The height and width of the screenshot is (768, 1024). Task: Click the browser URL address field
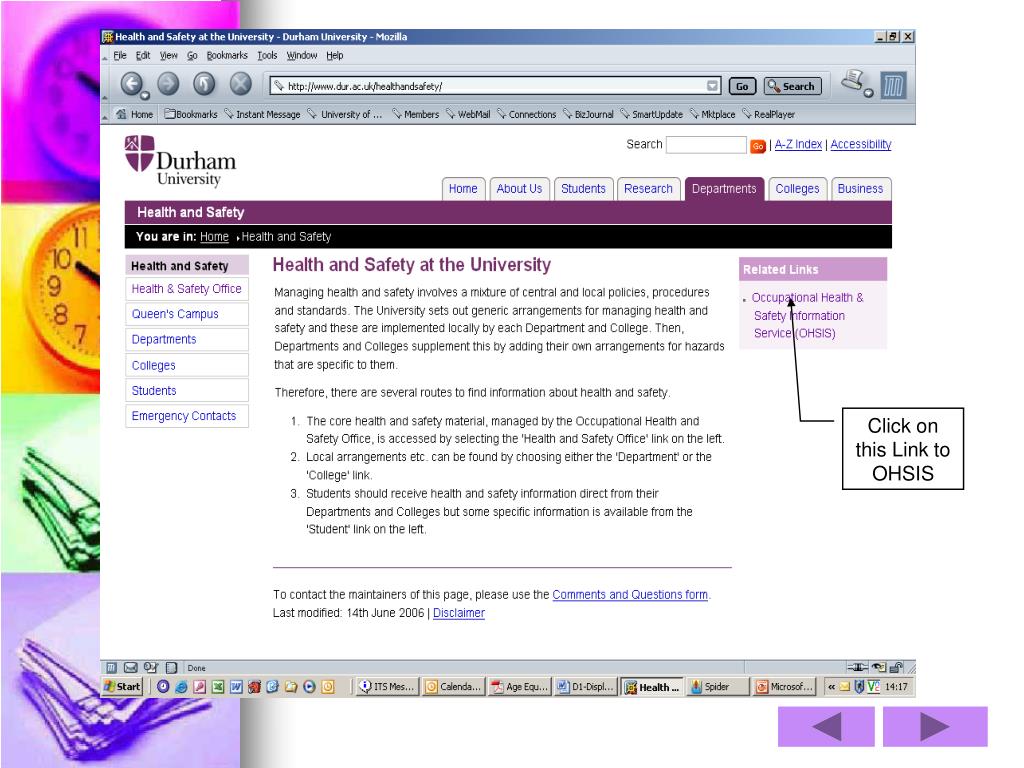tap(496, 86)
